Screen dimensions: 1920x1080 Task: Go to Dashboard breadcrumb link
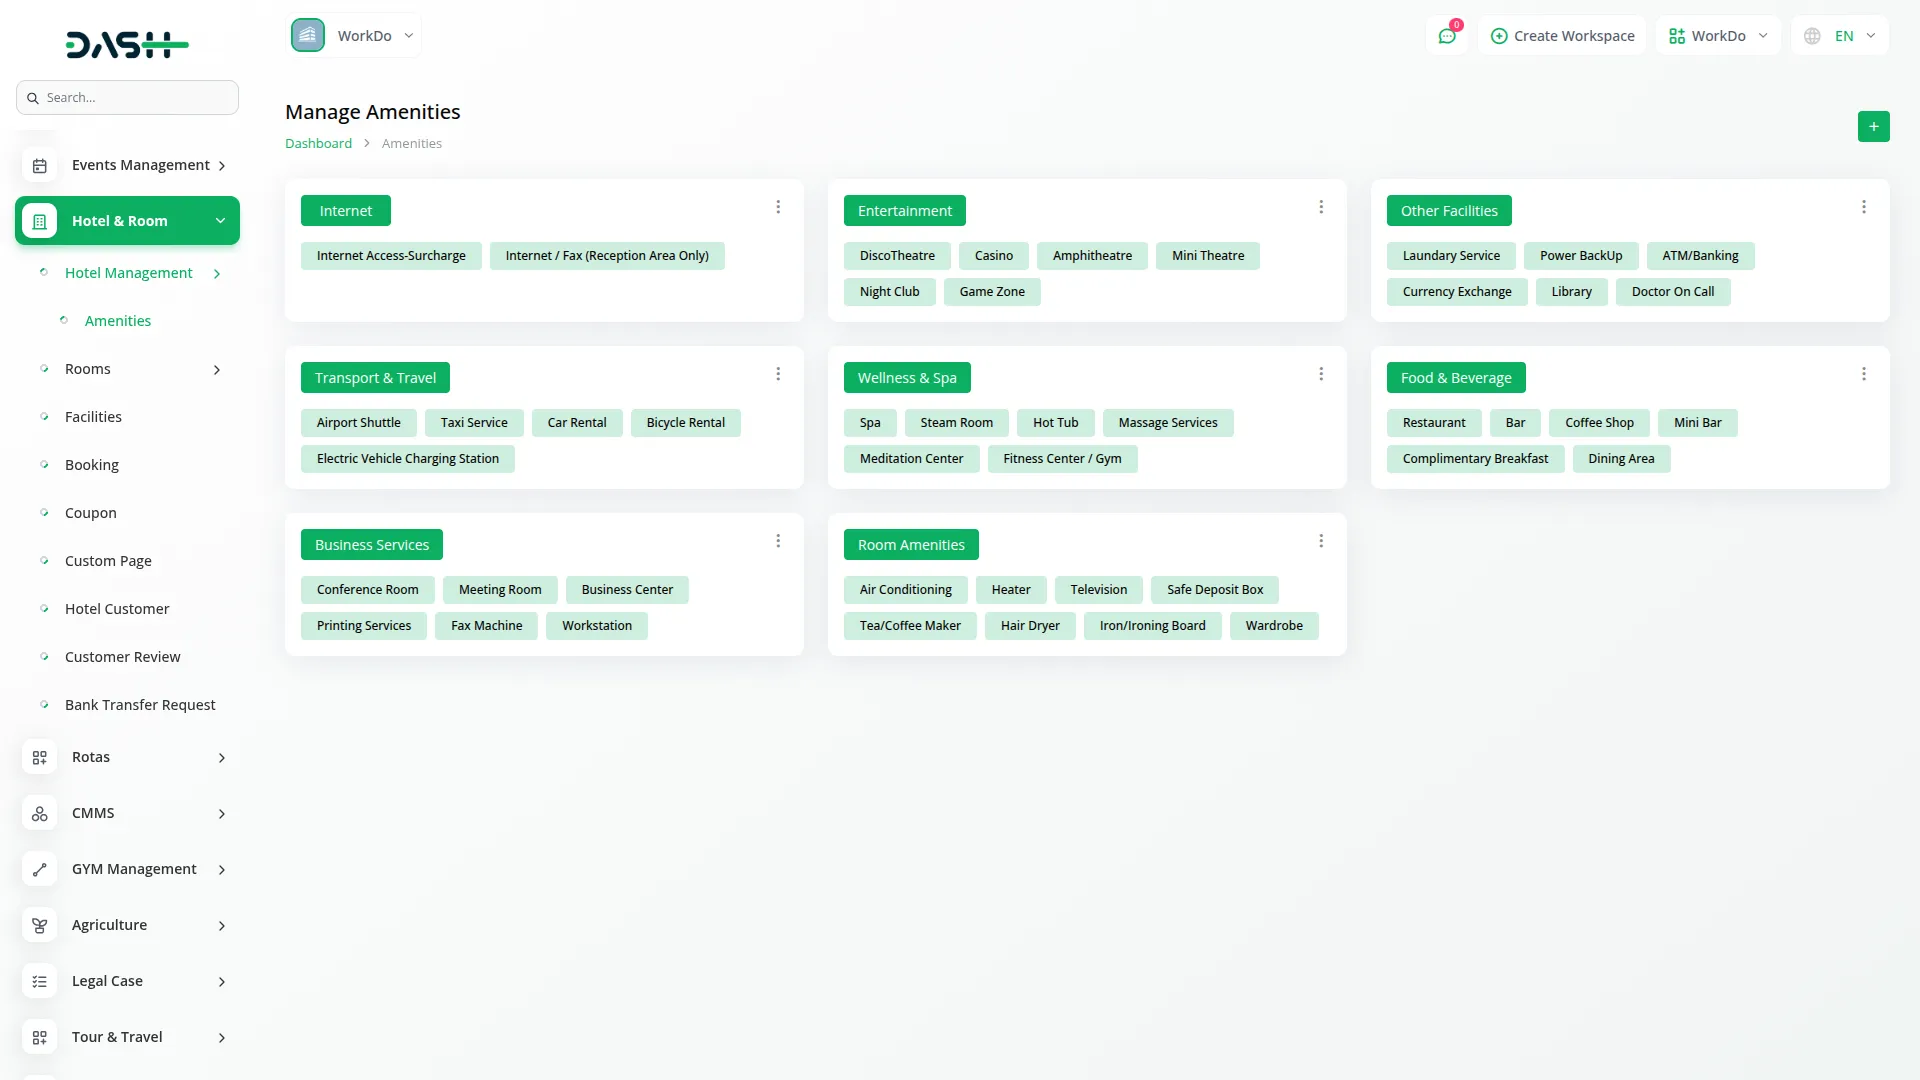[x=318, y=144]
